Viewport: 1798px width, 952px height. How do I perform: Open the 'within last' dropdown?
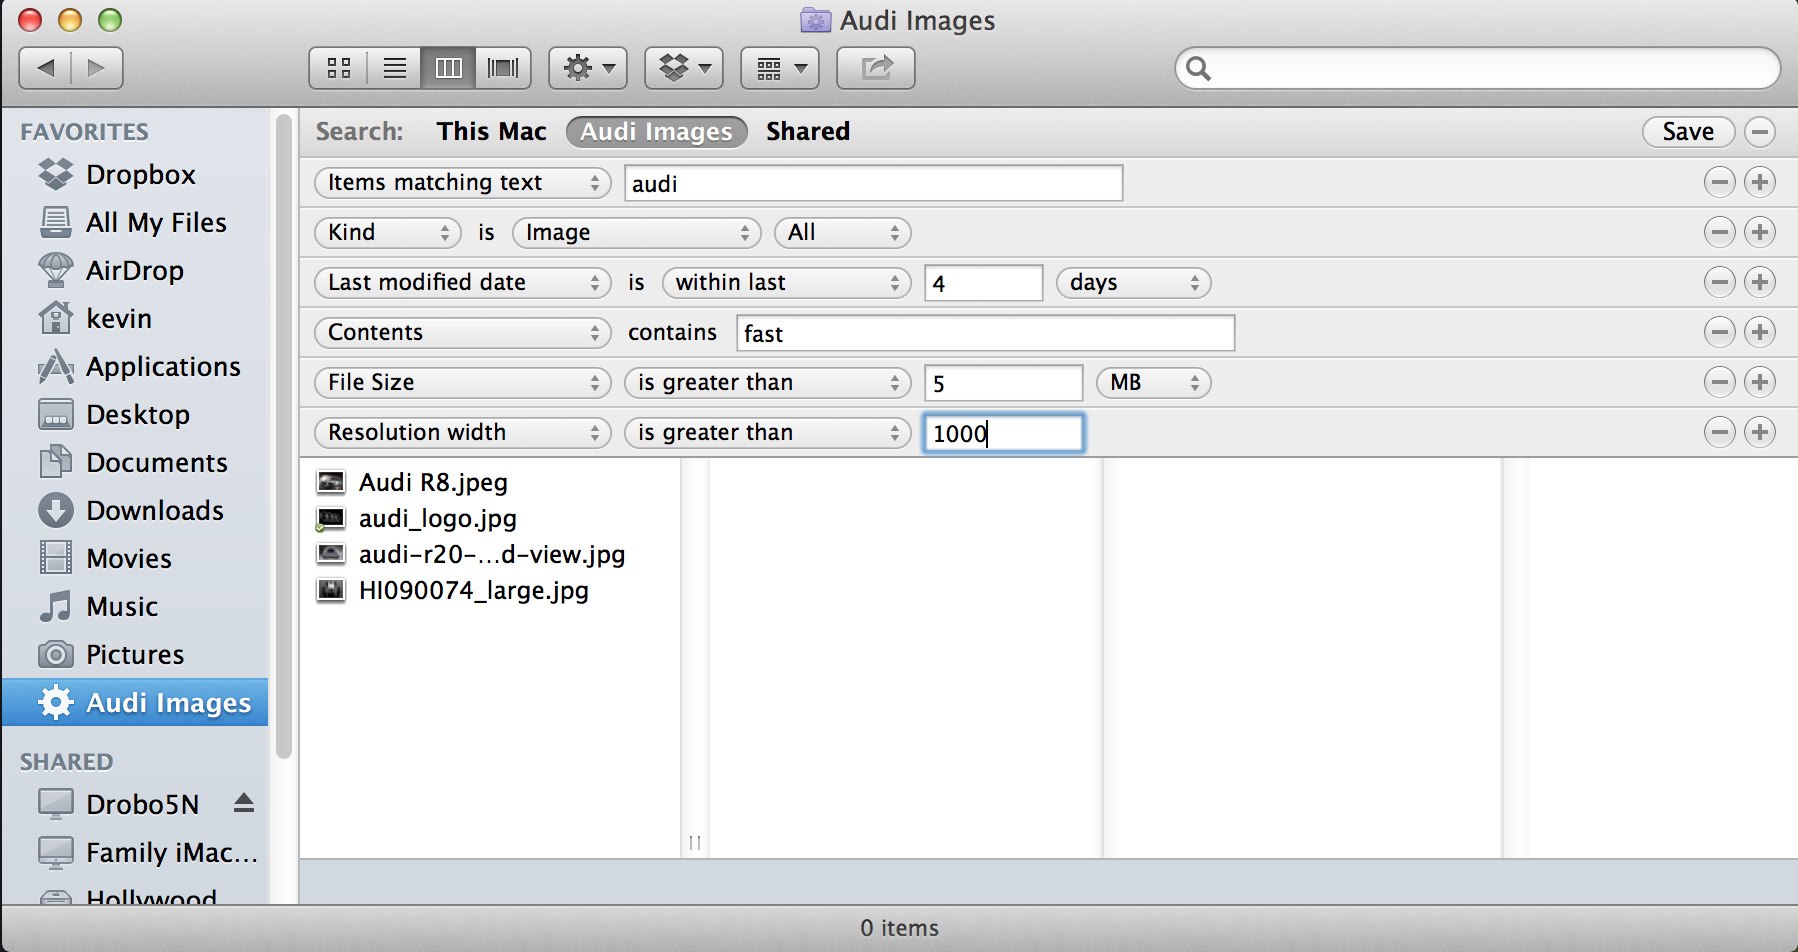pos(786,282)
